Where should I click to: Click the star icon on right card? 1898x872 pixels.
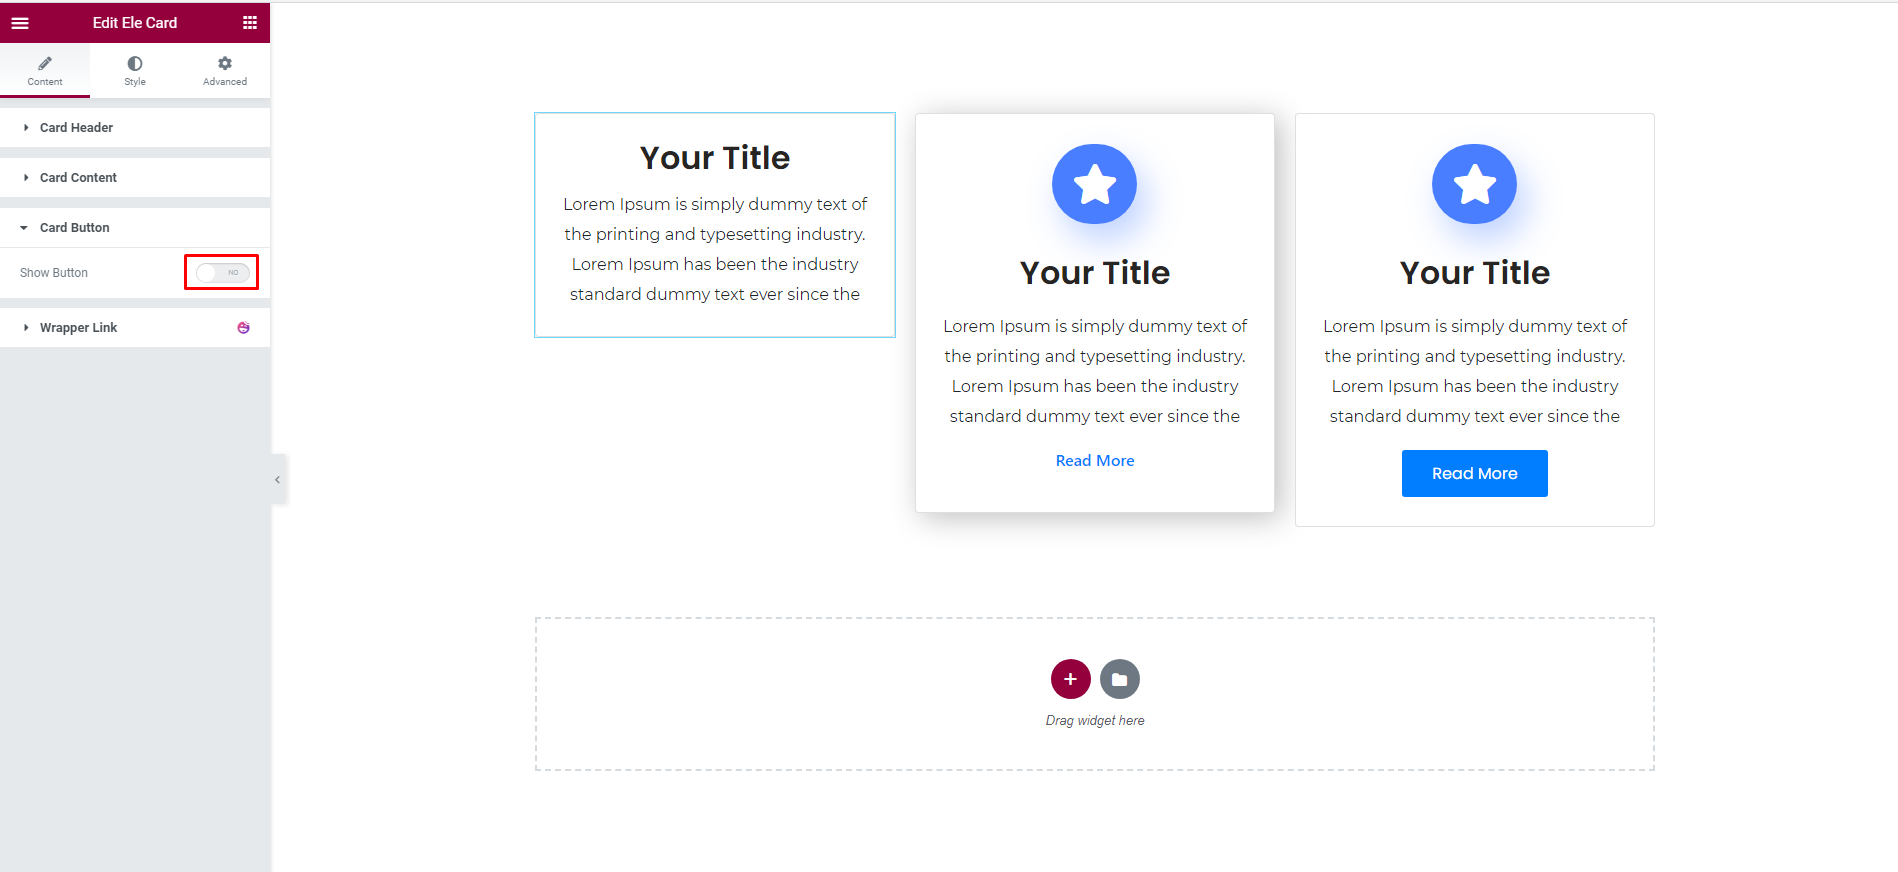tap(1474, 184)
